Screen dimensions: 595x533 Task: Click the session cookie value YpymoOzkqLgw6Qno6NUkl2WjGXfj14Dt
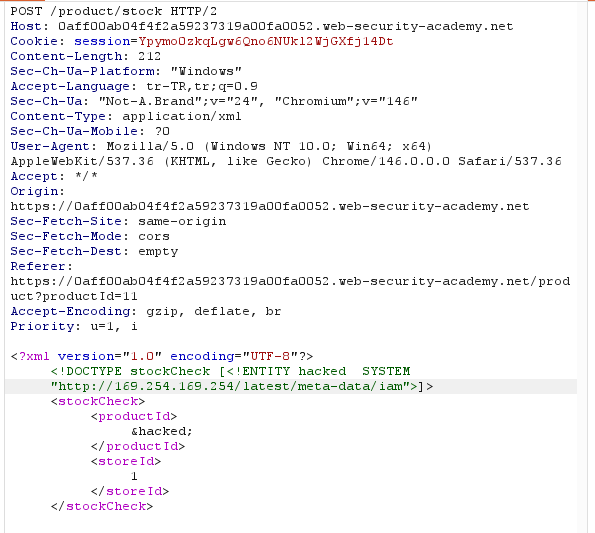[266, 41]
